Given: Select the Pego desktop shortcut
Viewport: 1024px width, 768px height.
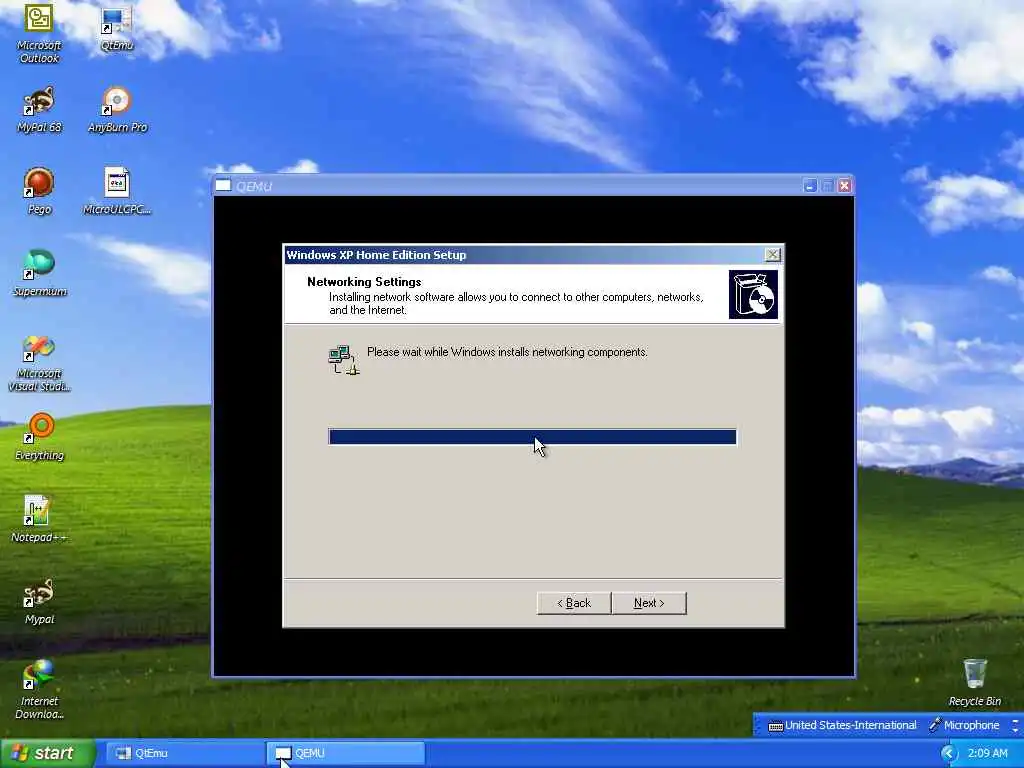Looking at the screenshot, I should pyautogui.click(x=39, y=191).
